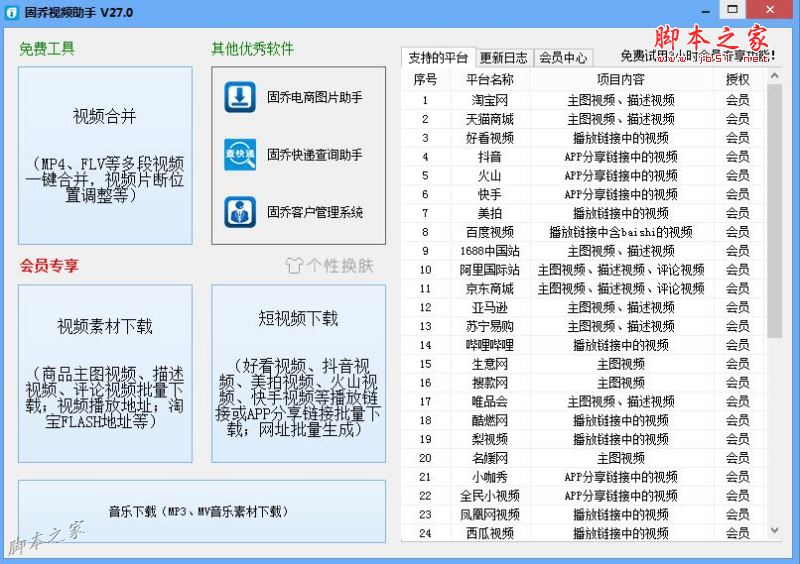Select the 百度视频 row
This screenshot has width=800, height=564.
[583, 232]
